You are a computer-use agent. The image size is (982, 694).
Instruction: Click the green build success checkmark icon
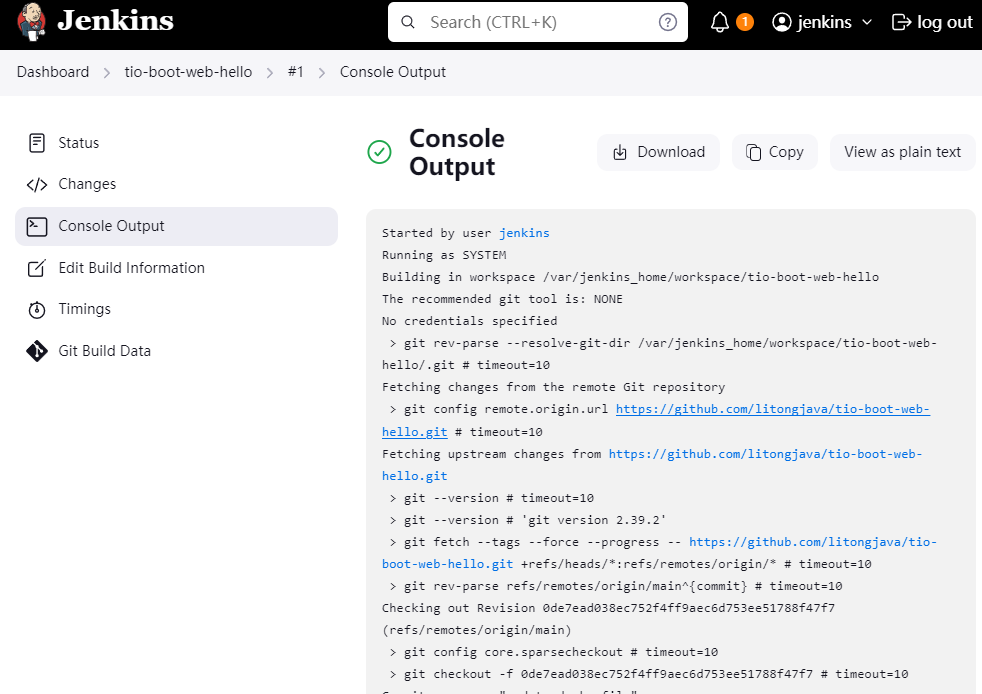click(379, 152)
